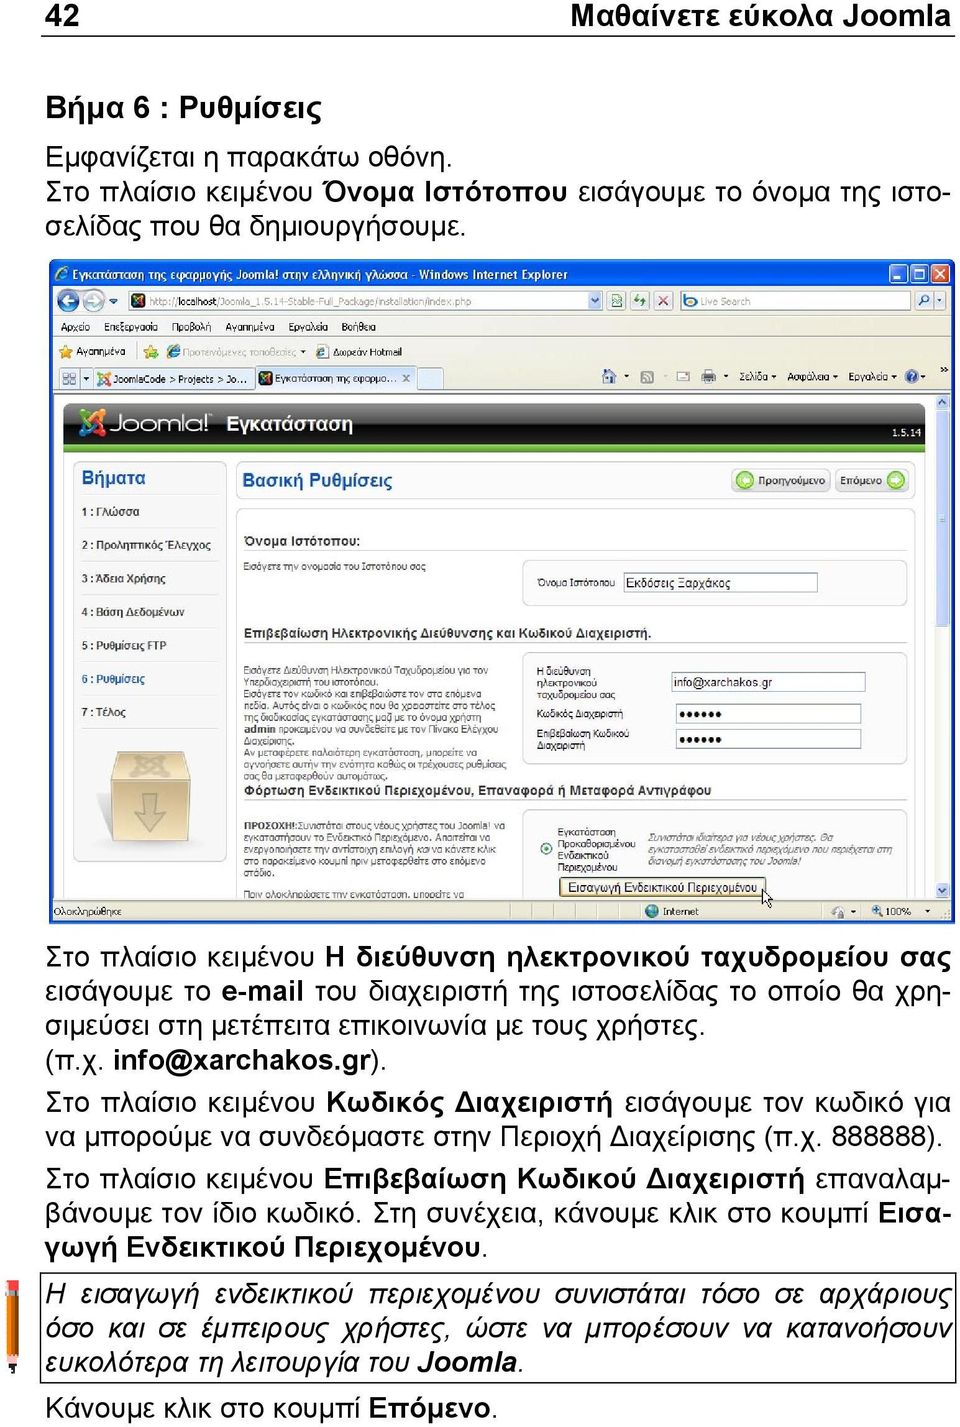Select the Εγκατάσταση Προκαθορισμένου Ενδεικτικού Περιεχομένου radio
The image size is (960, 1427).
[546, 849]
